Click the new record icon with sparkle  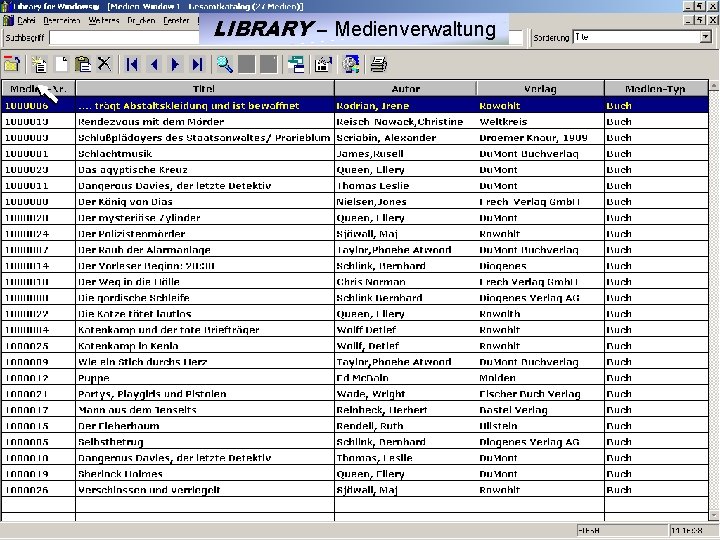coord(39,64)
